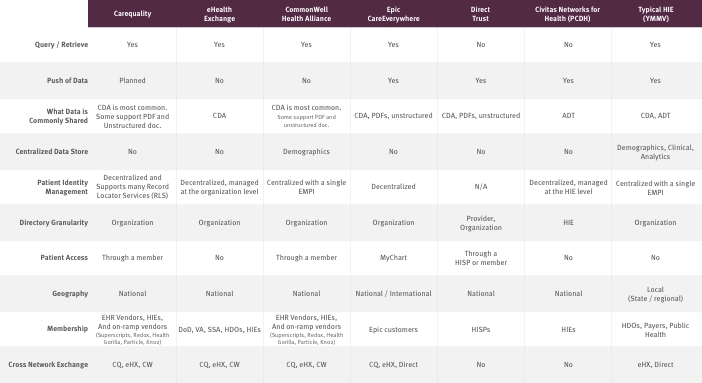This screenshot has width=702, height=383.
Task: Click the HISPs membership cell
Action: tap(480, 329)
